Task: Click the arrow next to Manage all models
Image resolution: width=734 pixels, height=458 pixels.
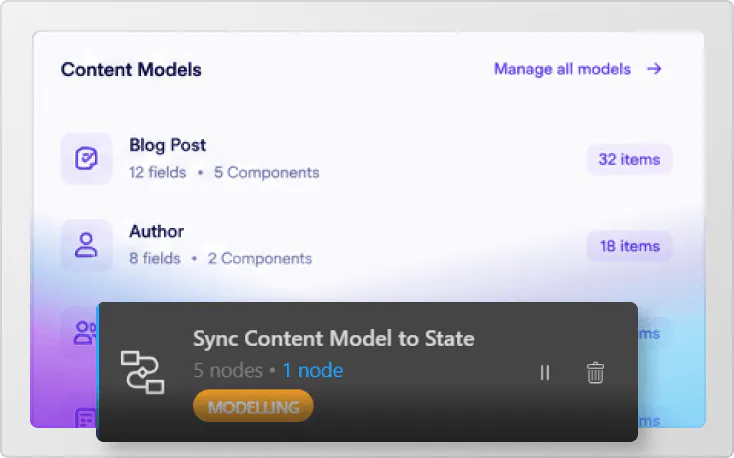Action: pyautogui.click(x=654, y=69)
